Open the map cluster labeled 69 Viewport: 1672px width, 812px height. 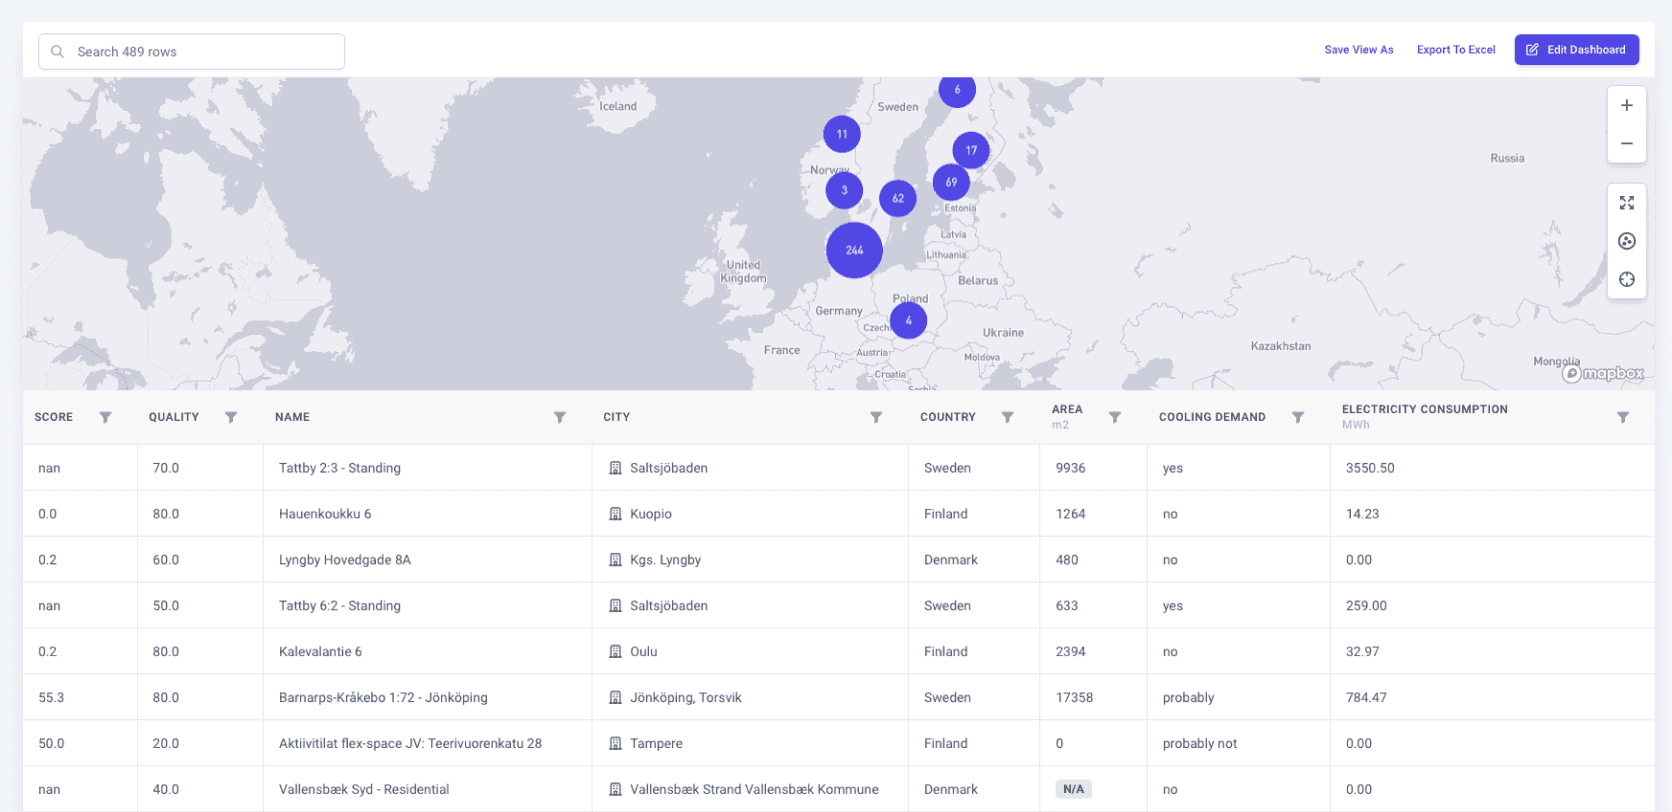pyautogui.click(x=951, y=182)
